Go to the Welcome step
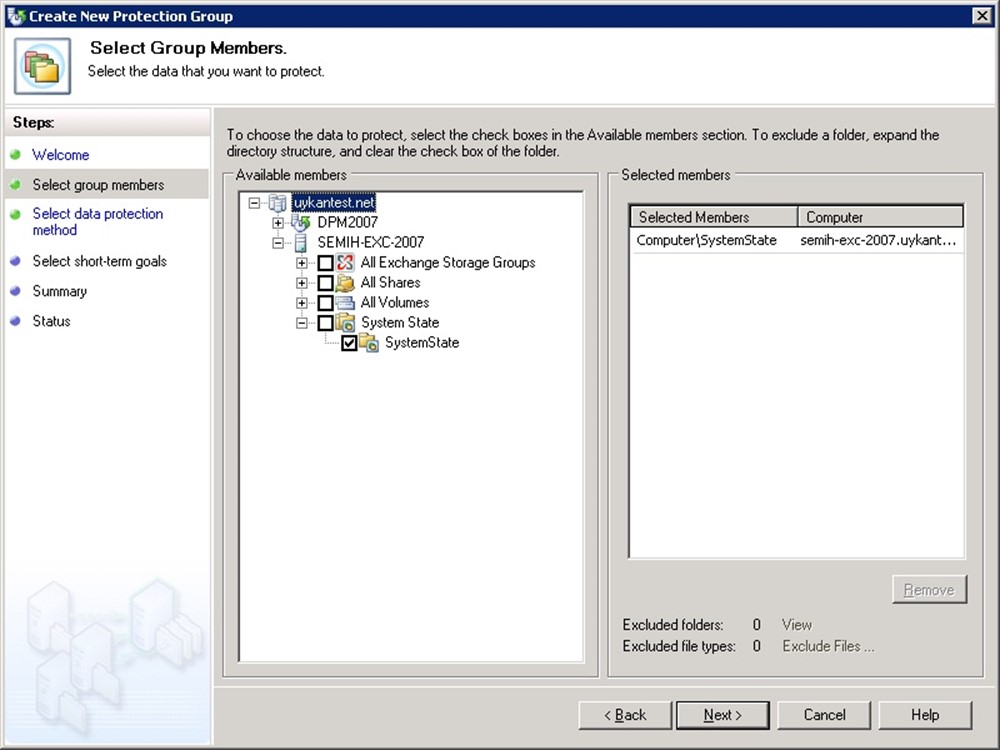The height and width of the screenshot is (750, 1000). tap(60, 155)
